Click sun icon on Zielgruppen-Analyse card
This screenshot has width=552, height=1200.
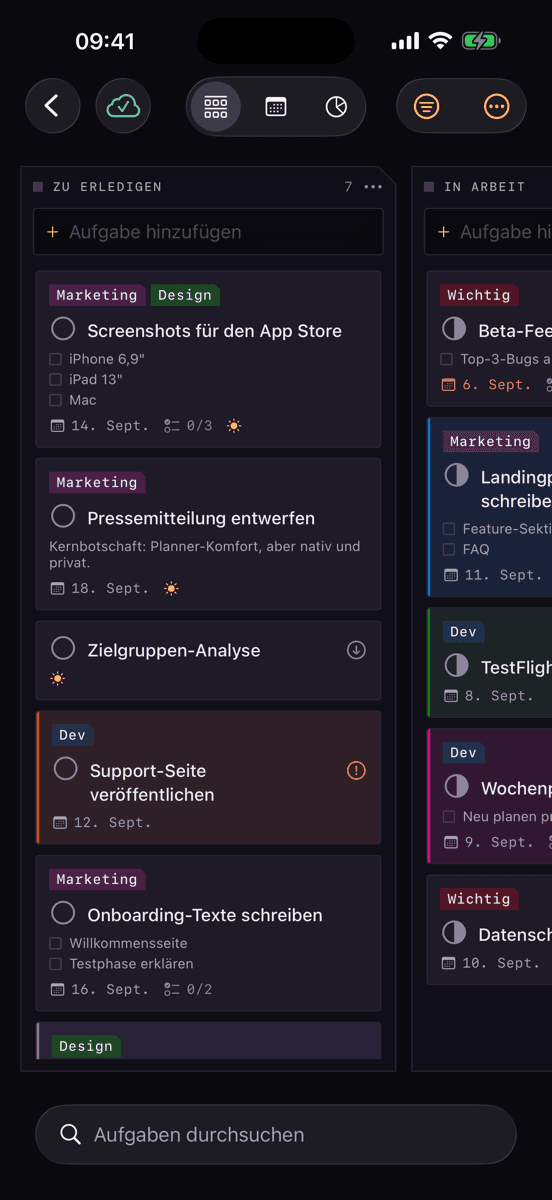[58, 679]
